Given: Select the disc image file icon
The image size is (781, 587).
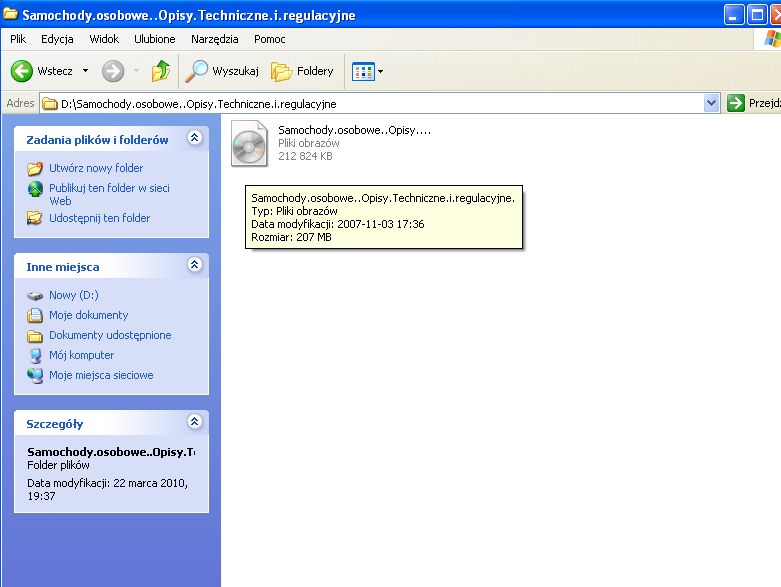Looking at the screenshot, I should click(x=250, y=143).
